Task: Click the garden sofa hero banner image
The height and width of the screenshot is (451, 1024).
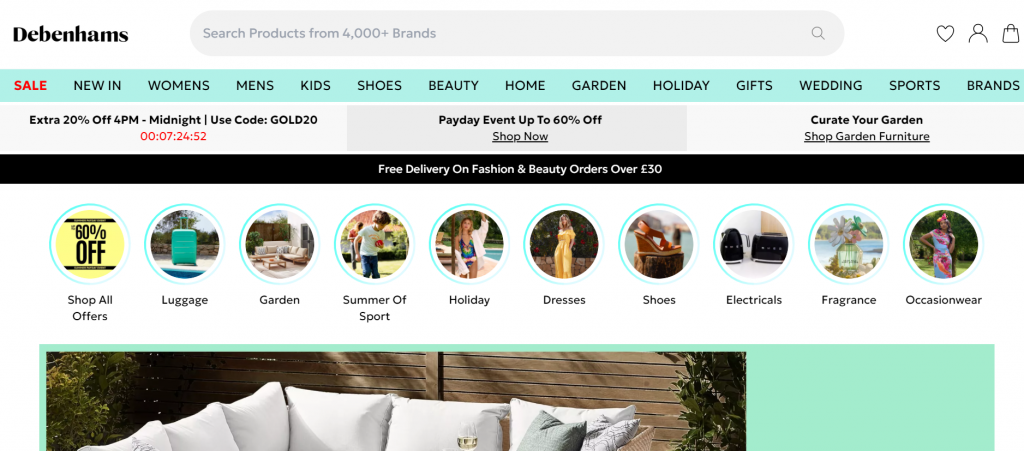Action: point(396,401)
